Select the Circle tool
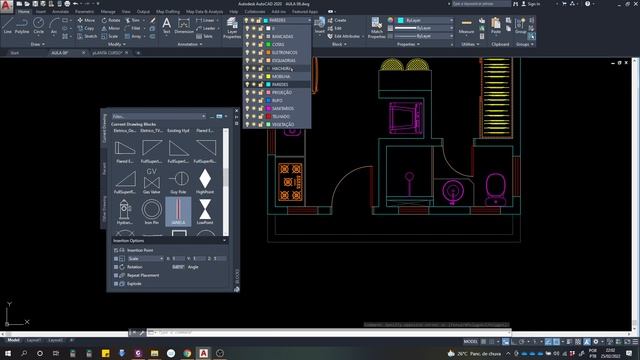Image resolution: width=640 pixels, height=360 pixels. pos(38,25)
